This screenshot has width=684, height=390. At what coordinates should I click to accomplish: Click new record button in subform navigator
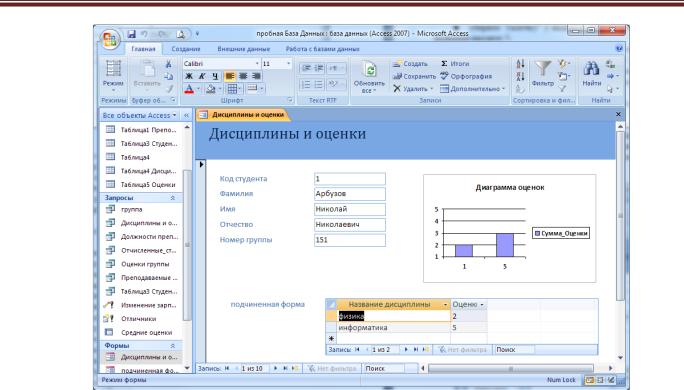click(x=426, y=349)
